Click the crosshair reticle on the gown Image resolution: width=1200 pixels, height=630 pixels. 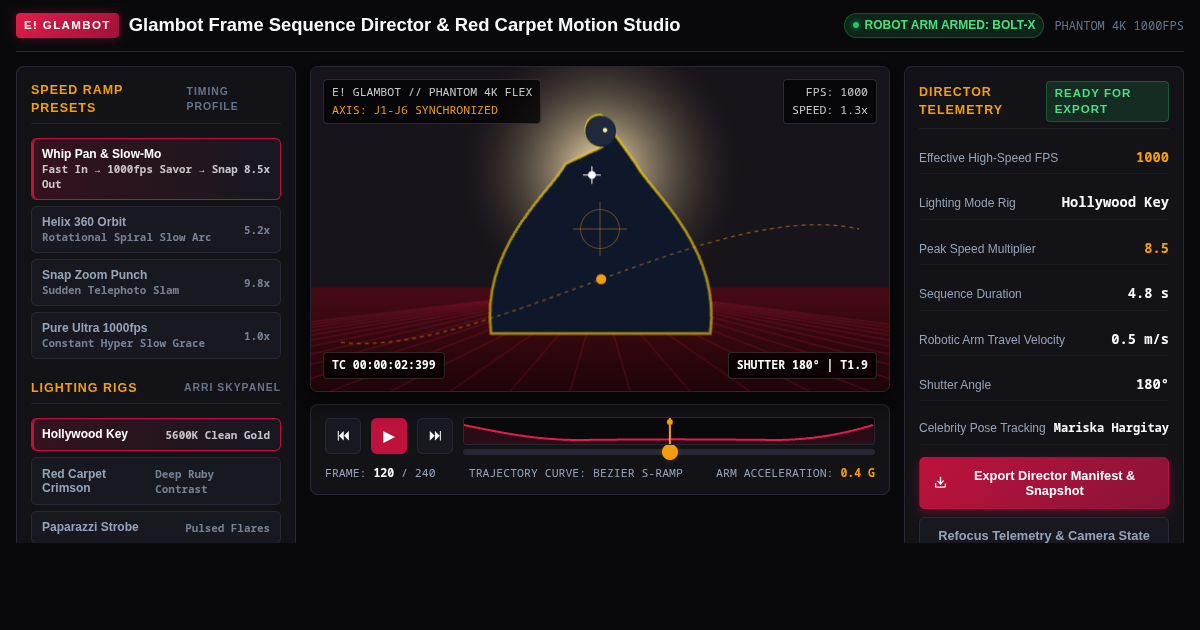point(600,229)
